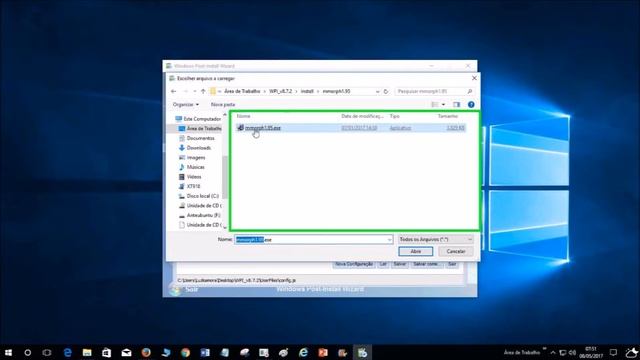Open the Windows Start menu

(8, 352)
